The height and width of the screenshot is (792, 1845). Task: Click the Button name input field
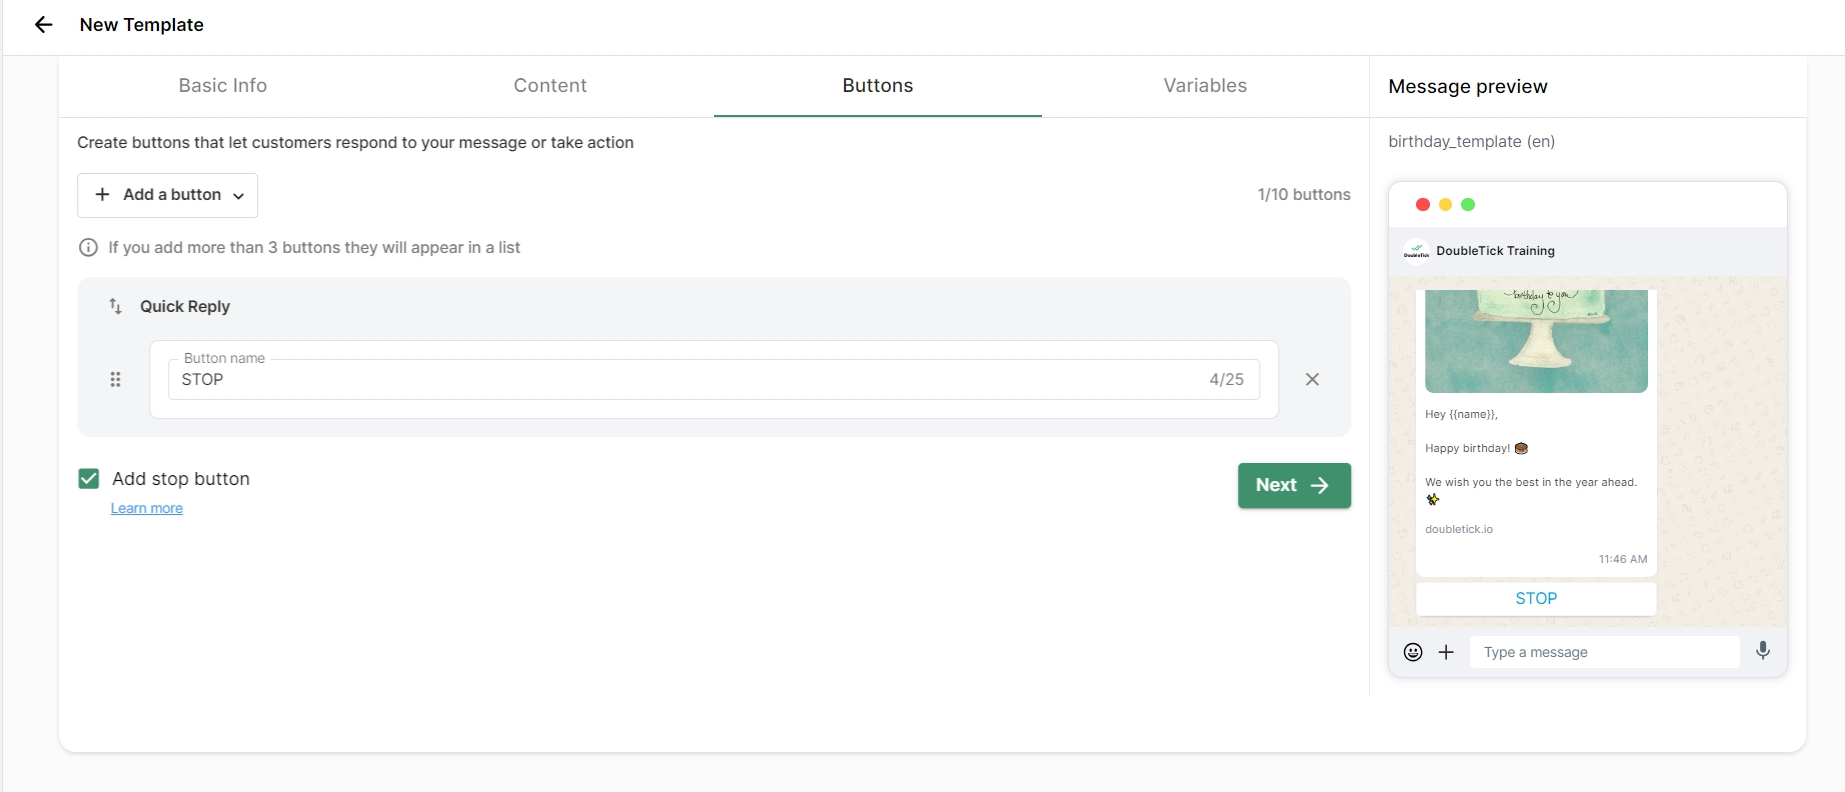pyautogui.click(x=690, y=380)
